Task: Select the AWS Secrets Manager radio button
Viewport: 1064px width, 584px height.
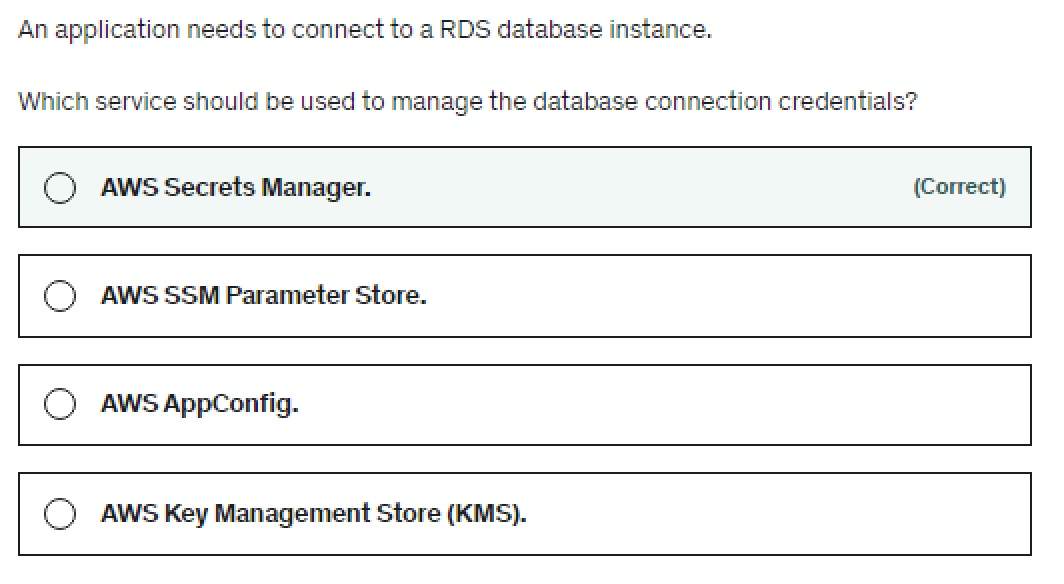Action: 60,187
